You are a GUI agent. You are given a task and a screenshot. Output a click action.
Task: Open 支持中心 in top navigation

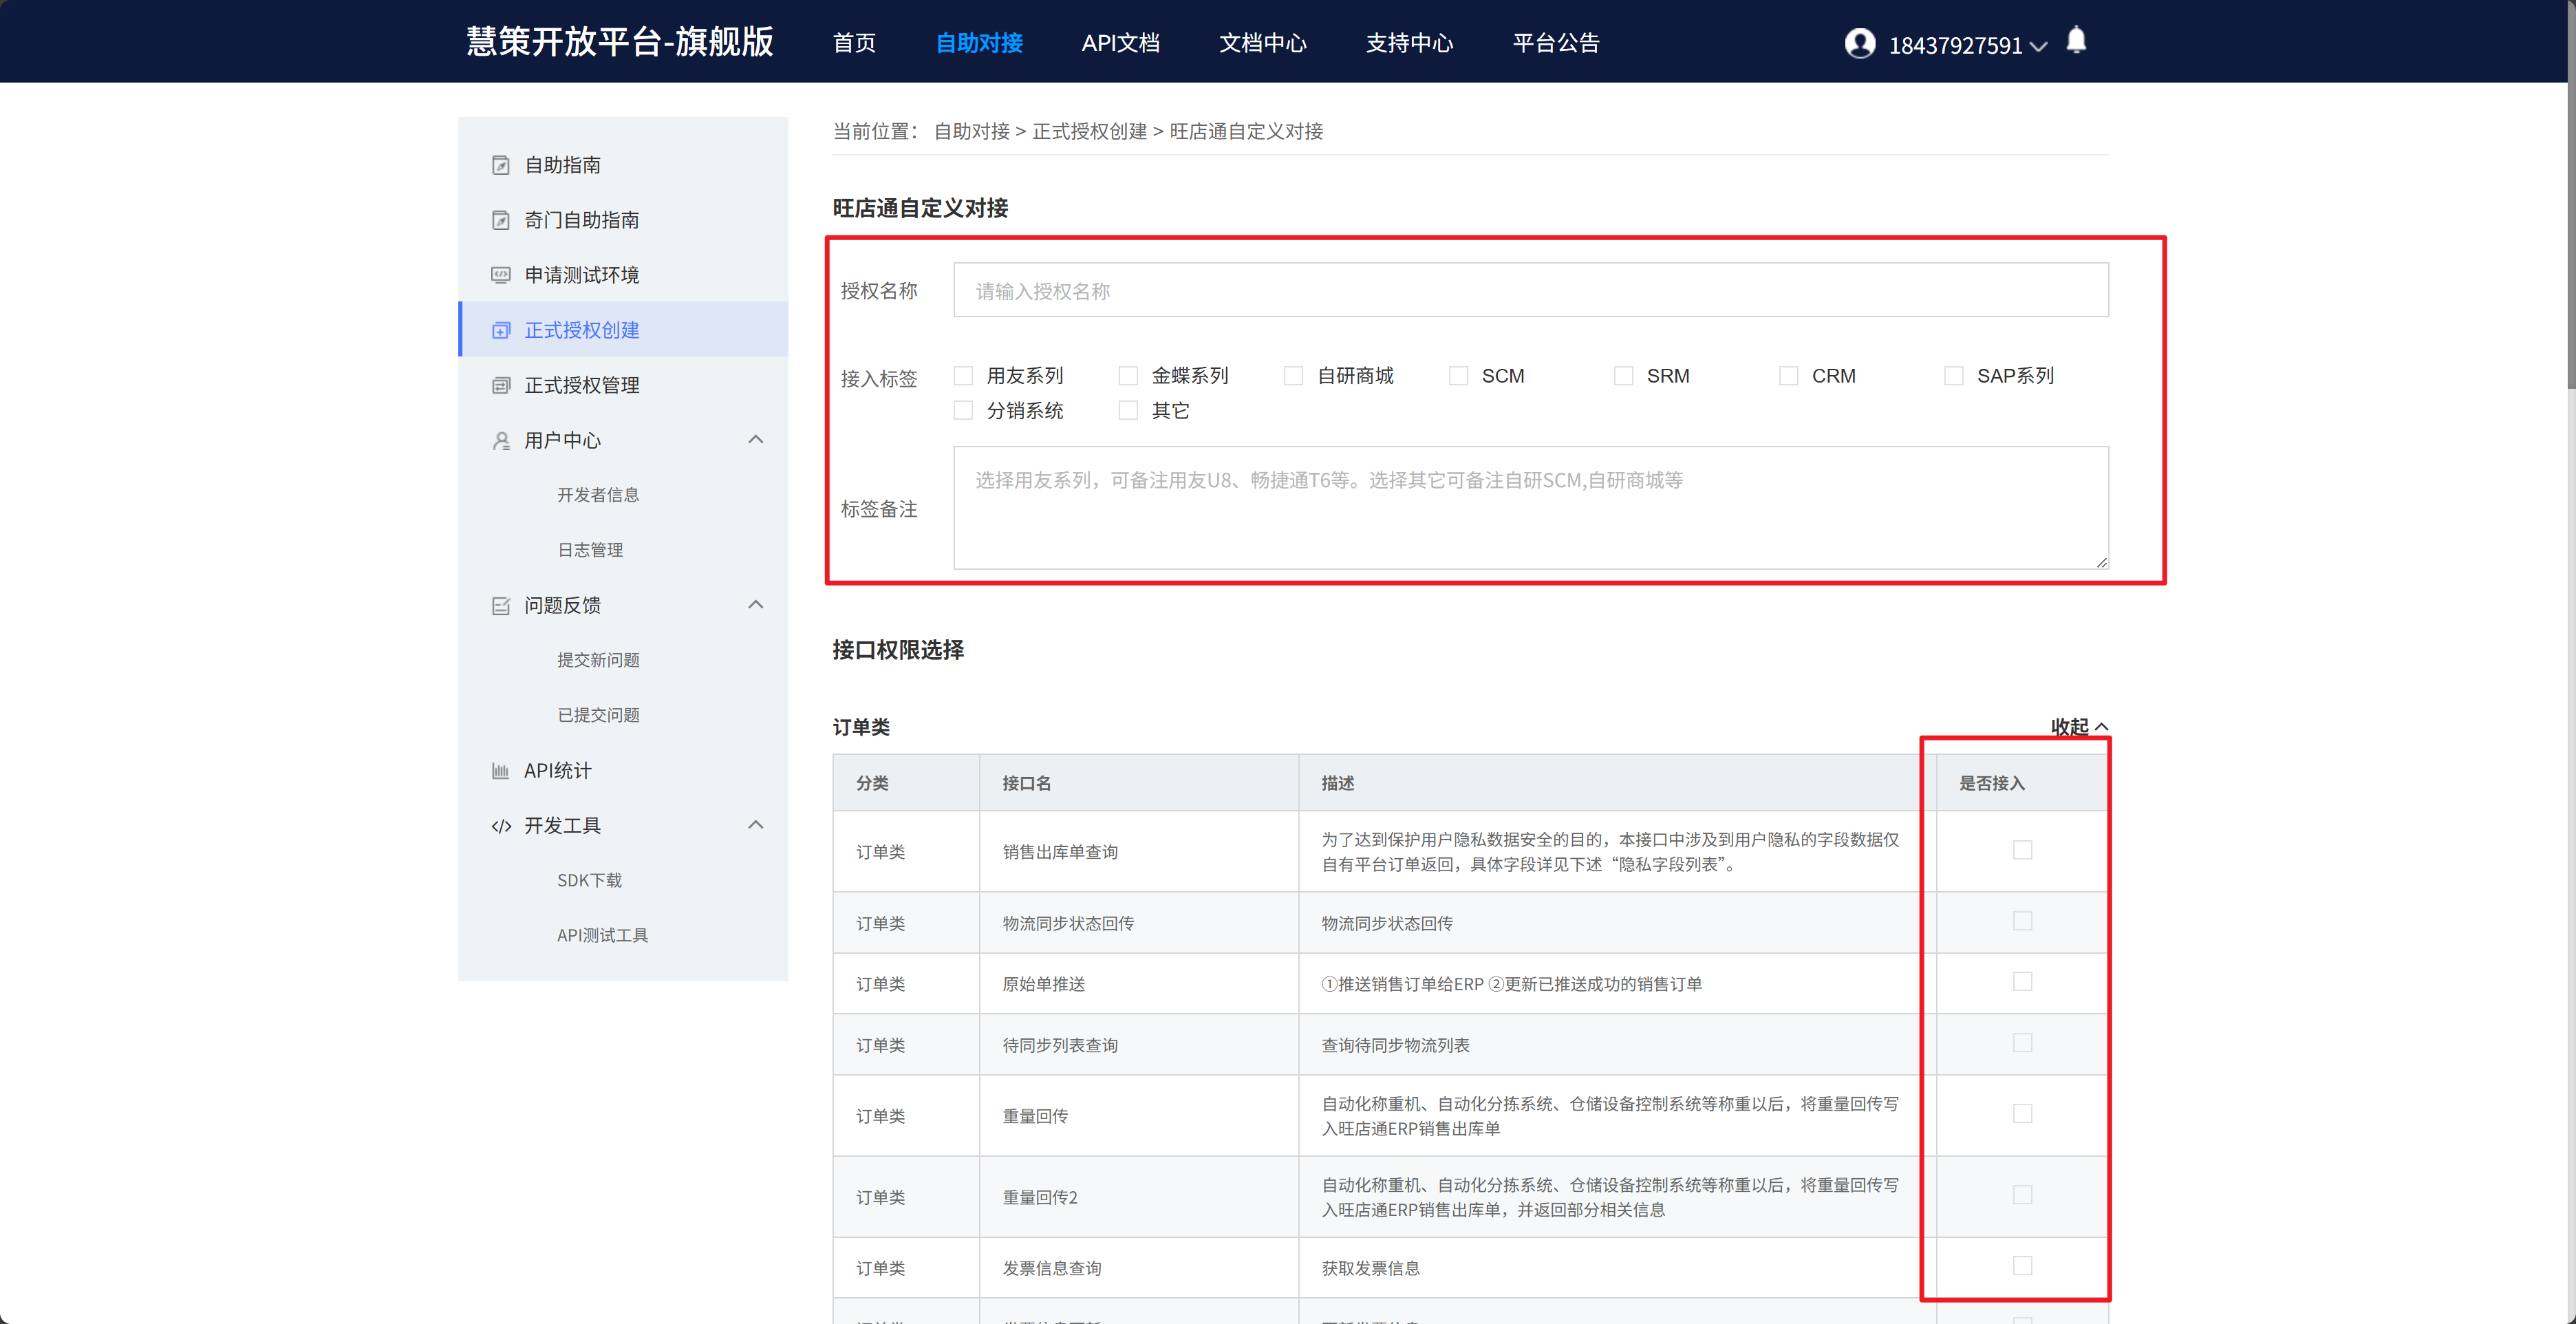pos(1410,43)
